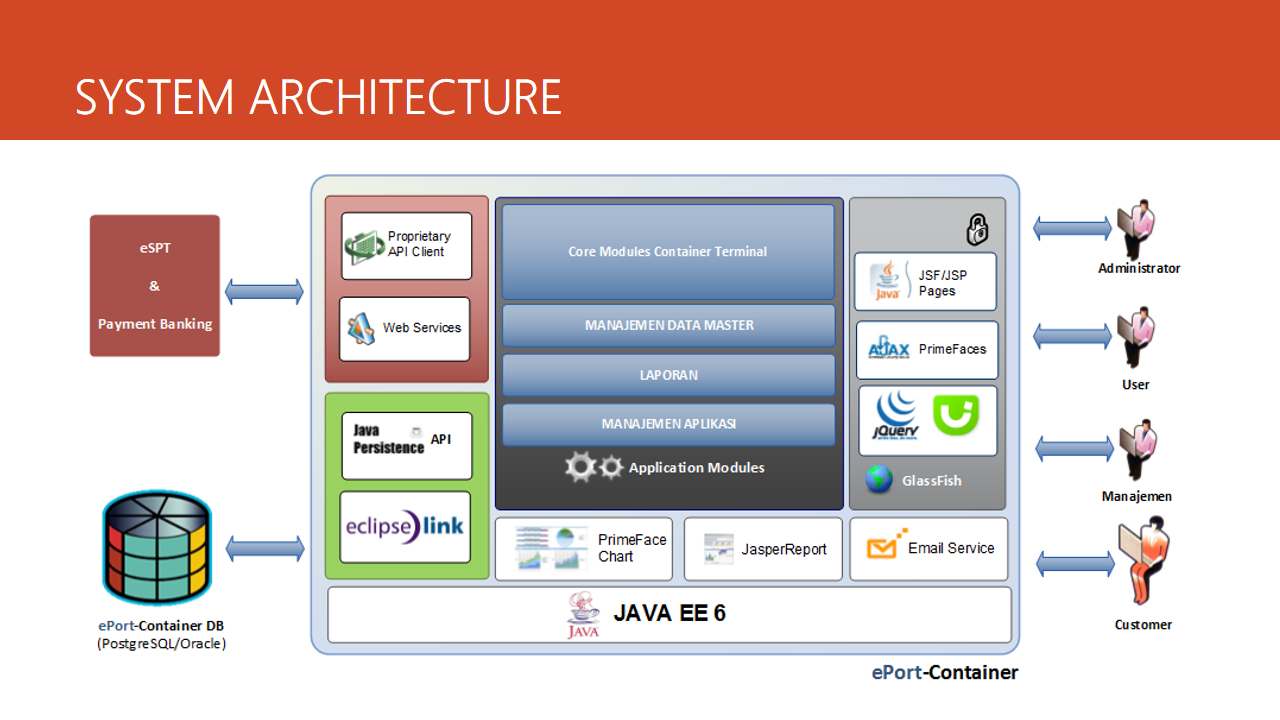Click the padlock security icon
The width and height of the screenshot is (1280, 720).
tap(977, 230)
